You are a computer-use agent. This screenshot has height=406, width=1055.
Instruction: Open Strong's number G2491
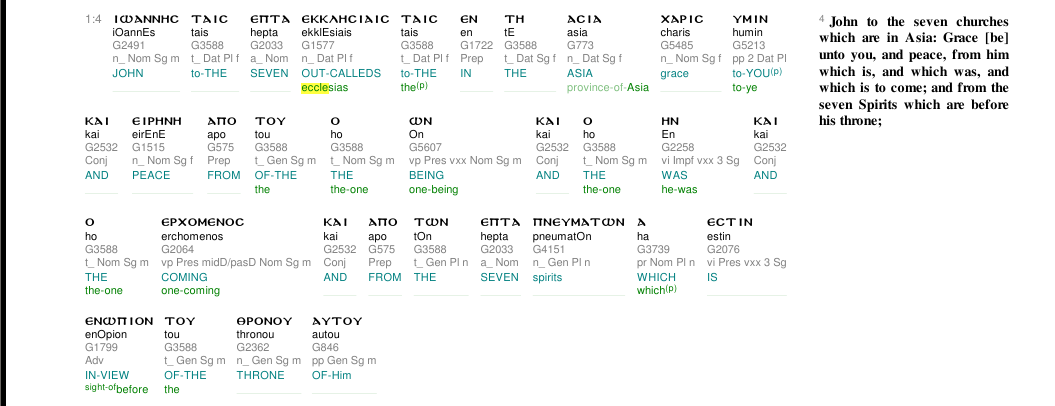[x=127, y=46]
